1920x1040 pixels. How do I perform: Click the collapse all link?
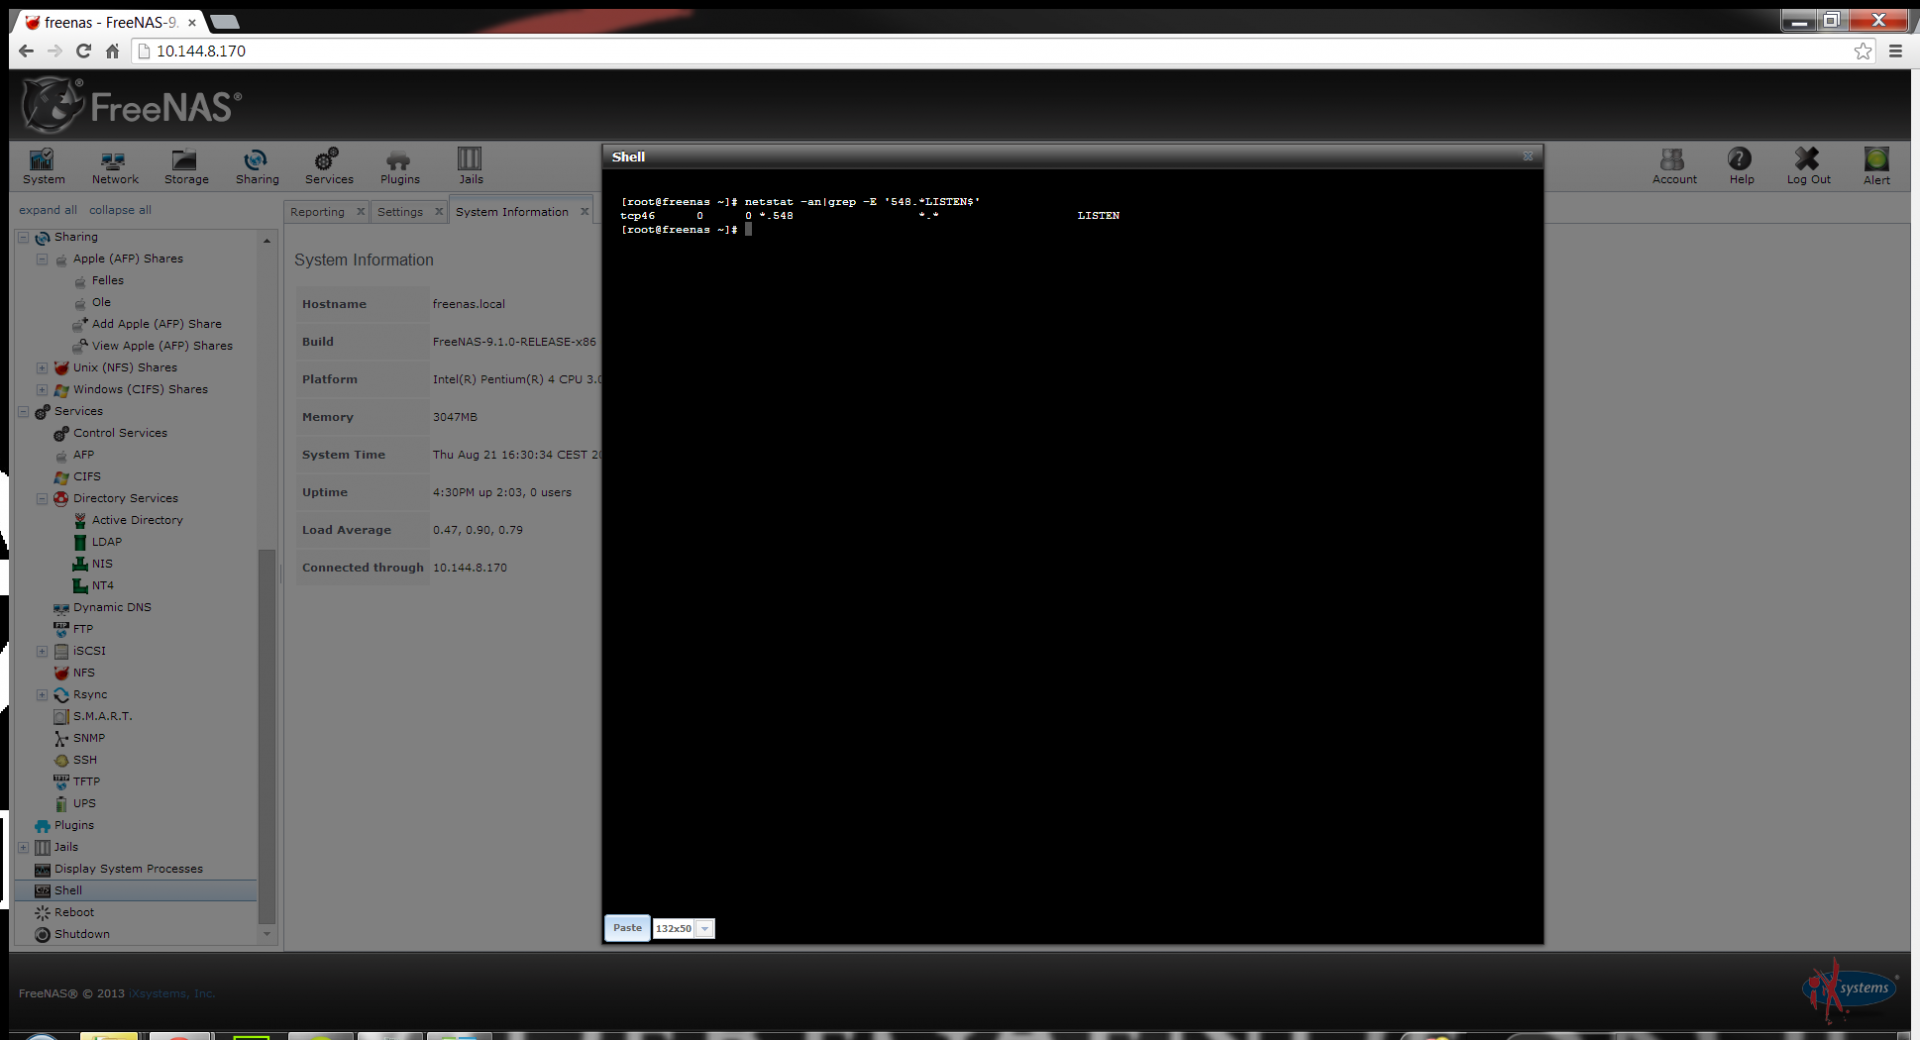(120, 210)
